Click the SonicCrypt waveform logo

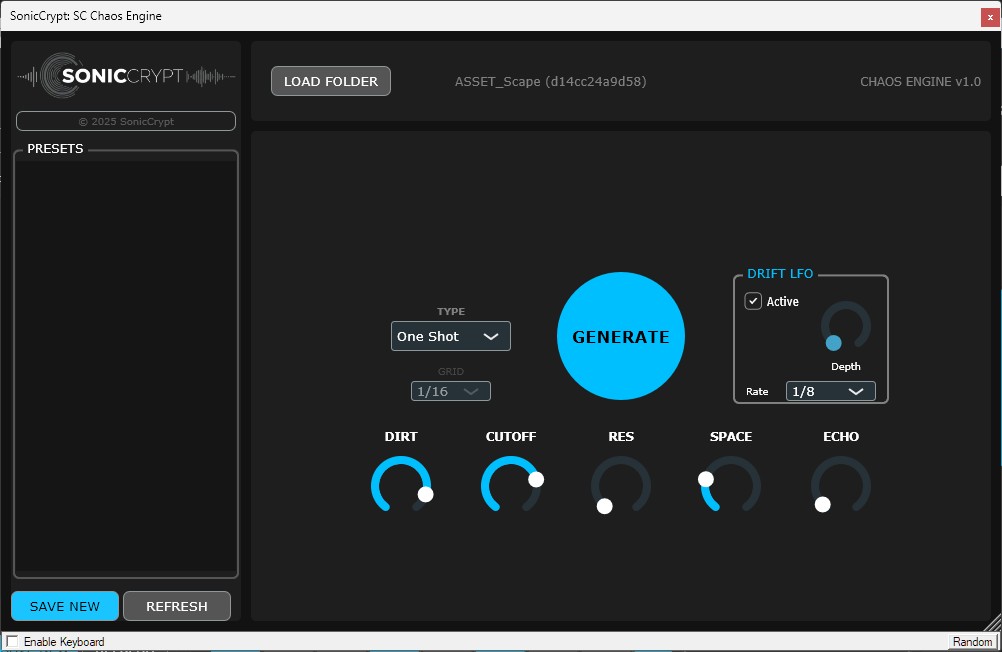pos(125,77)
